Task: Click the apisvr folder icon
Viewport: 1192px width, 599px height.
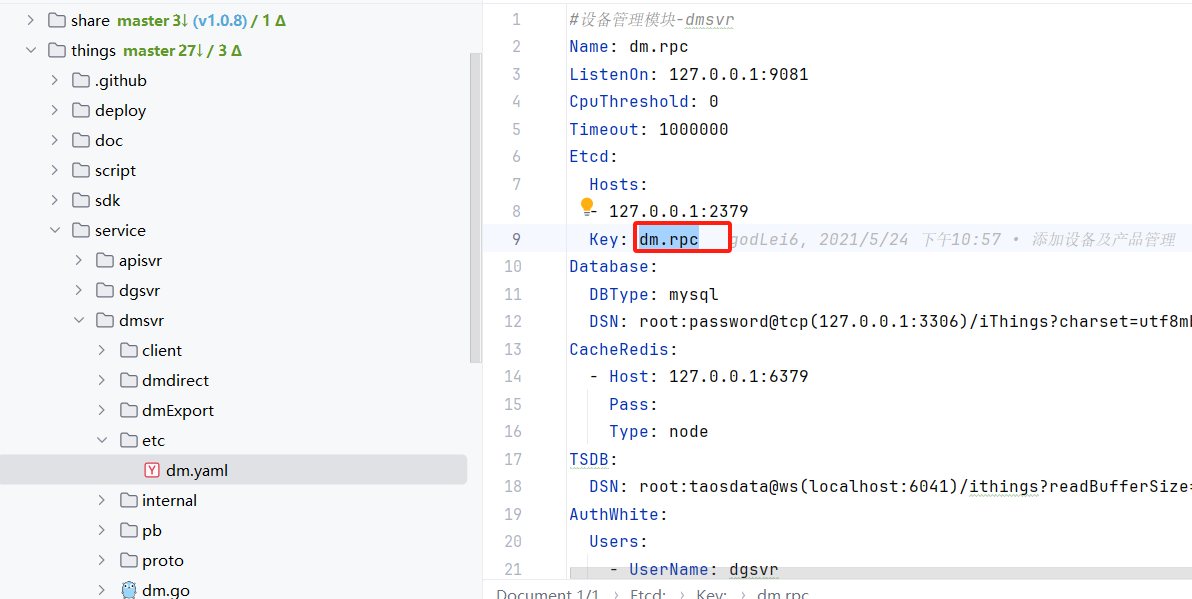Action: coord(105,260)
